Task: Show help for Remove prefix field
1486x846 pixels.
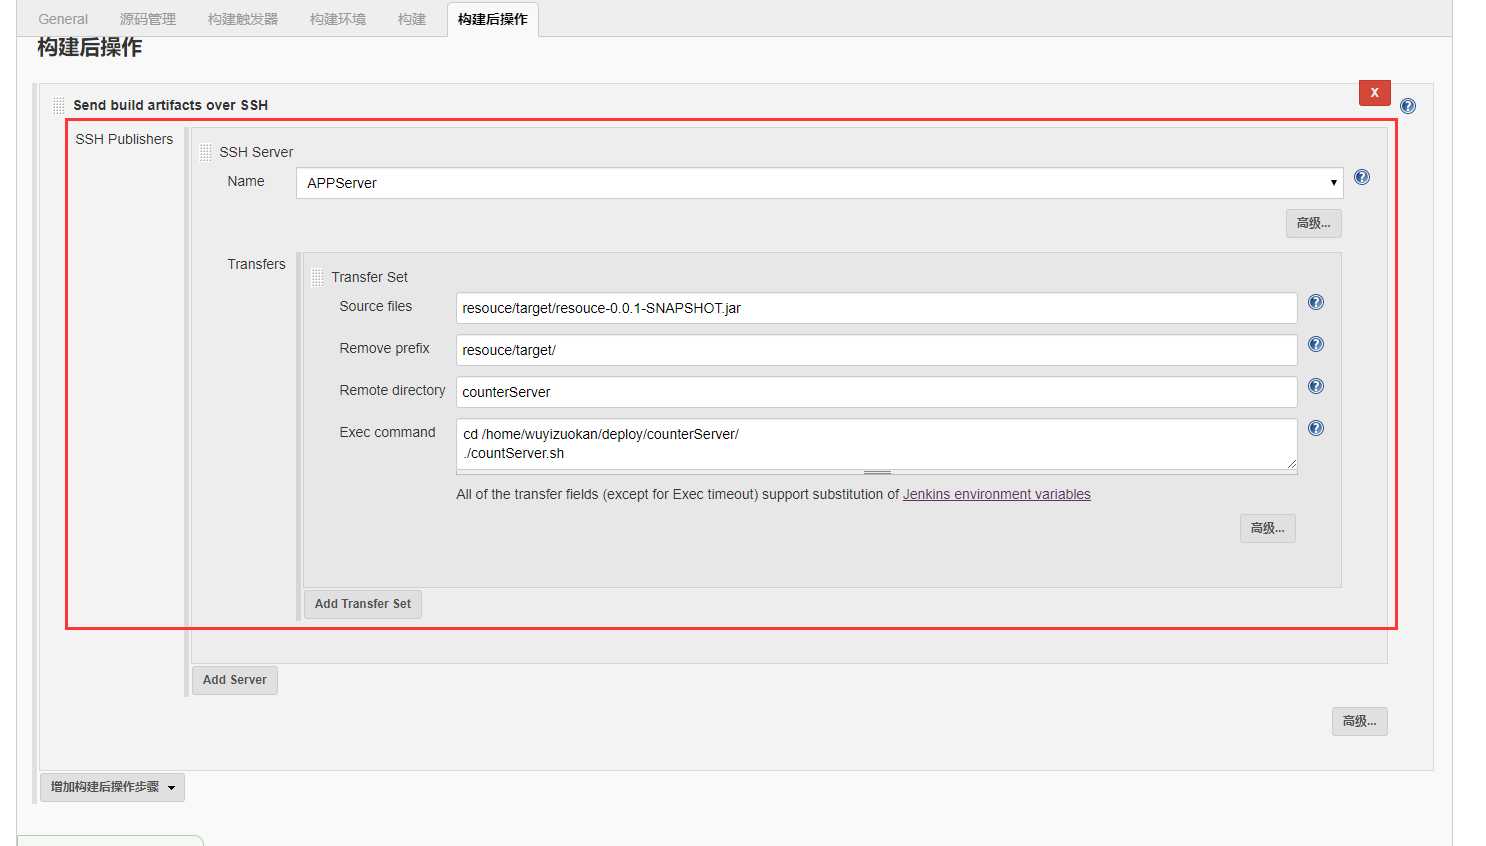Action: click(1316, 344)
